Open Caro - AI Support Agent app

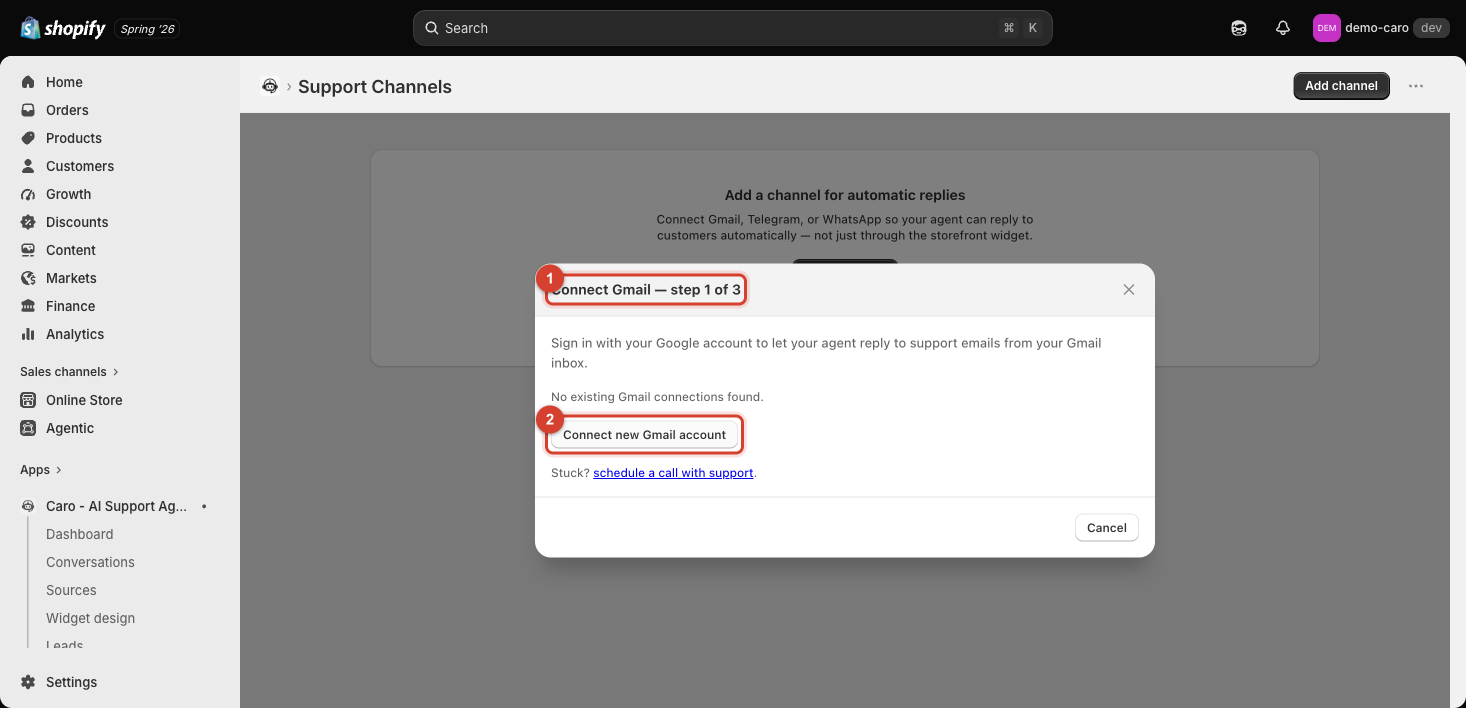(116, 506)
